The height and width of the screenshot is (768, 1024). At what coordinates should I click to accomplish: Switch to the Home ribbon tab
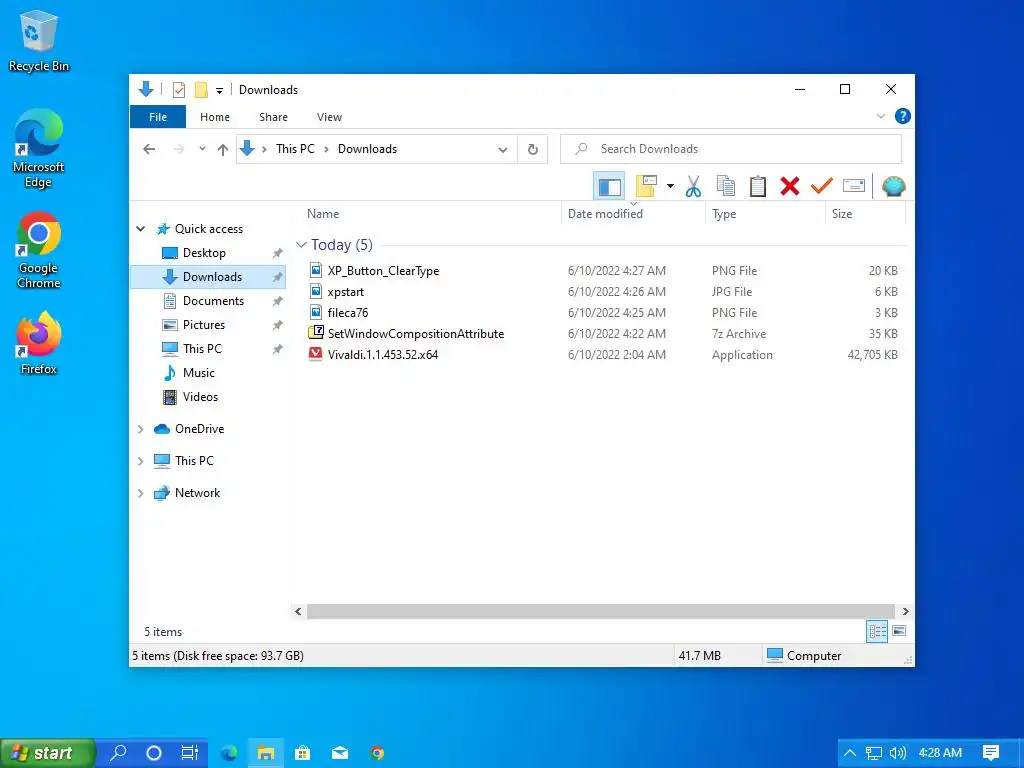pos(215,117)
